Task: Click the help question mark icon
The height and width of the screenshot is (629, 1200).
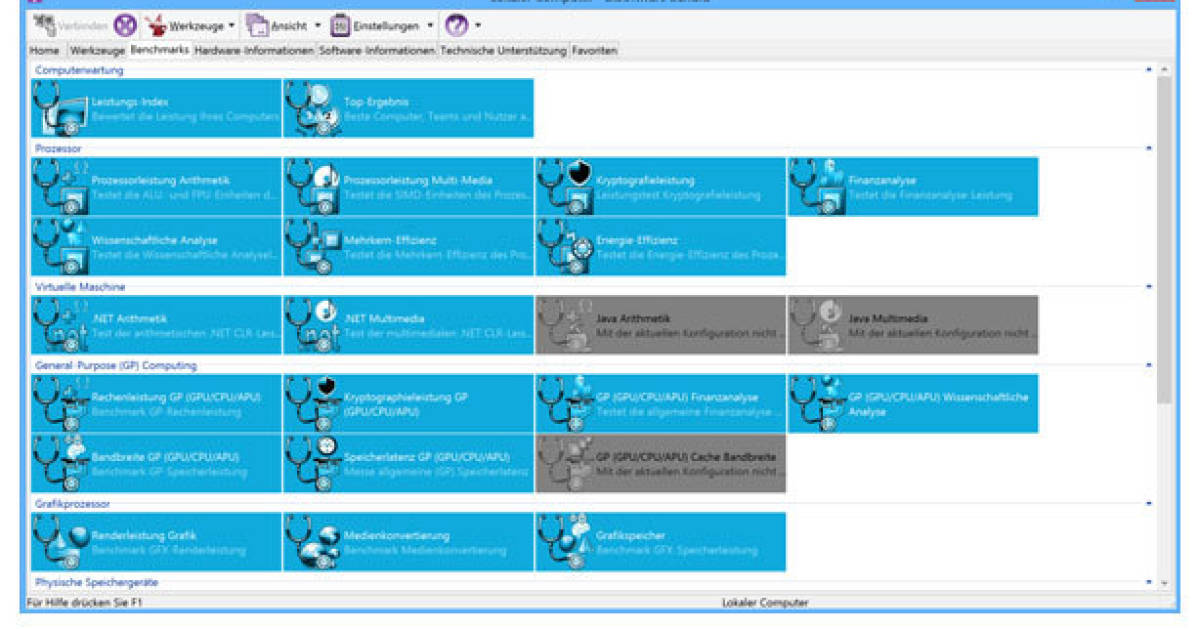Action: click(x=457, y=25)
